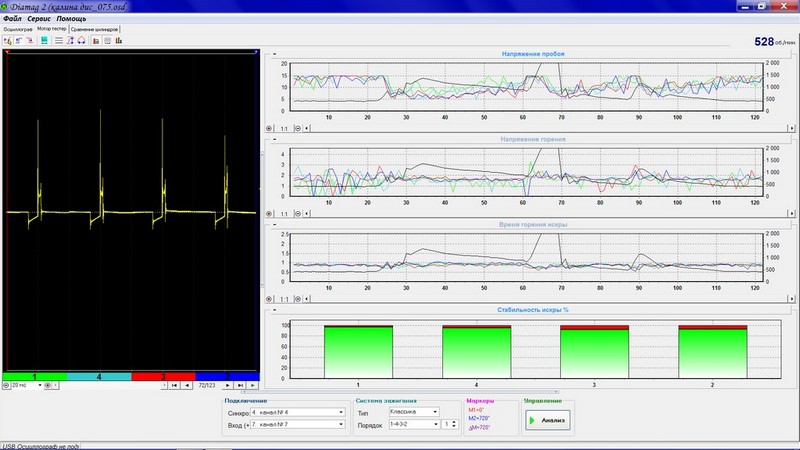Open the Тип Классика dropdown
Image resolution: width=800 pixels, height=450 pixels.
[x=414, y=412]
